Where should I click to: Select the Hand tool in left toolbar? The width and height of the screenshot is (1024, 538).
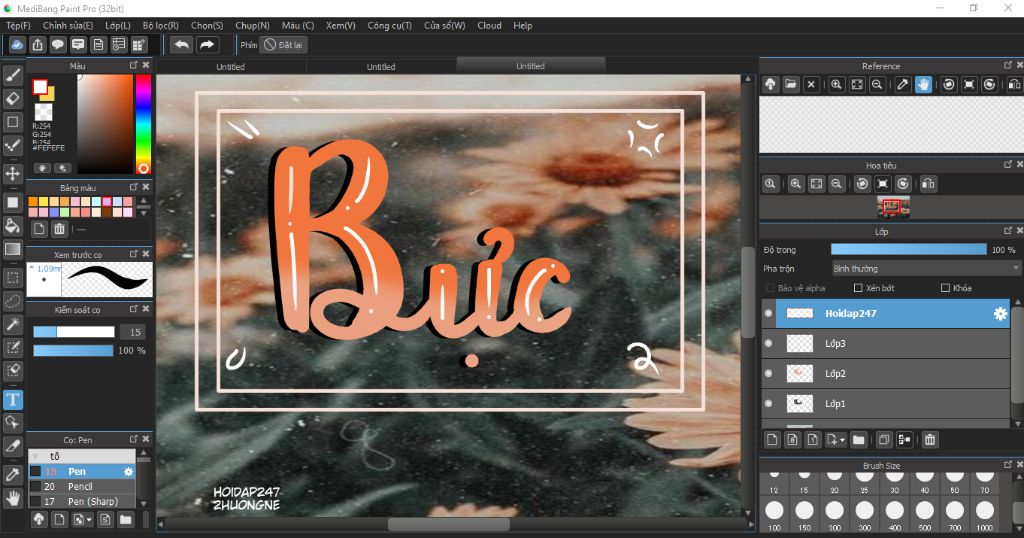click(12, 498)
